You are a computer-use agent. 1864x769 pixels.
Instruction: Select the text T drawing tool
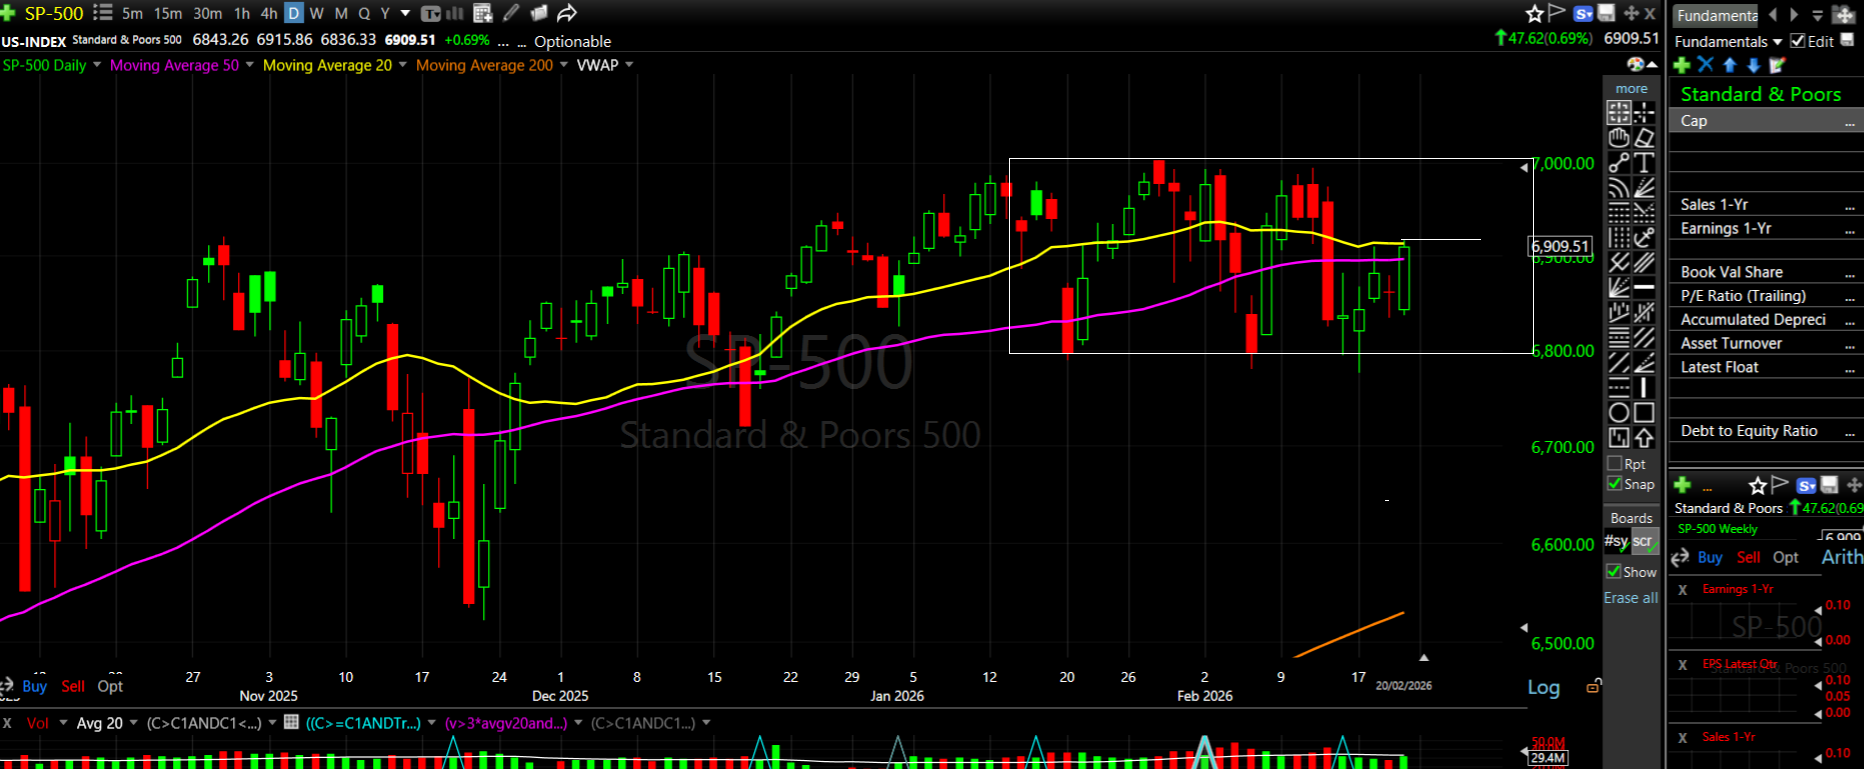(x=1644, y=162)
